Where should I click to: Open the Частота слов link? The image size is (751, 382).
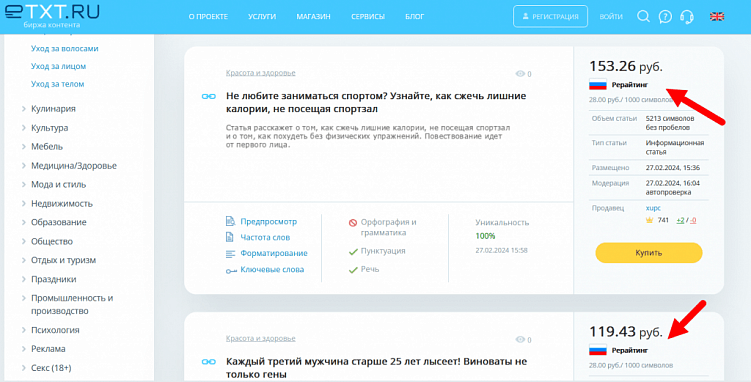[265, 237]
